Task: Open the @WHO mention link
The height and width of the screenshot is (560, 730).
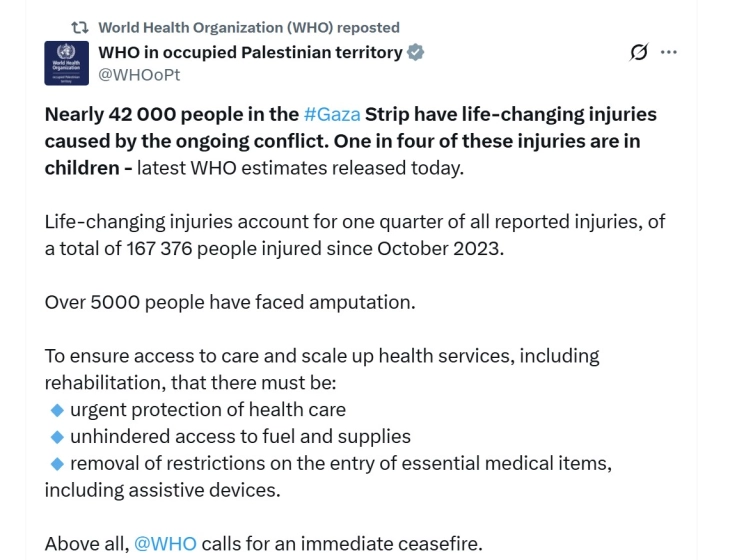Action: pos(165,544)
